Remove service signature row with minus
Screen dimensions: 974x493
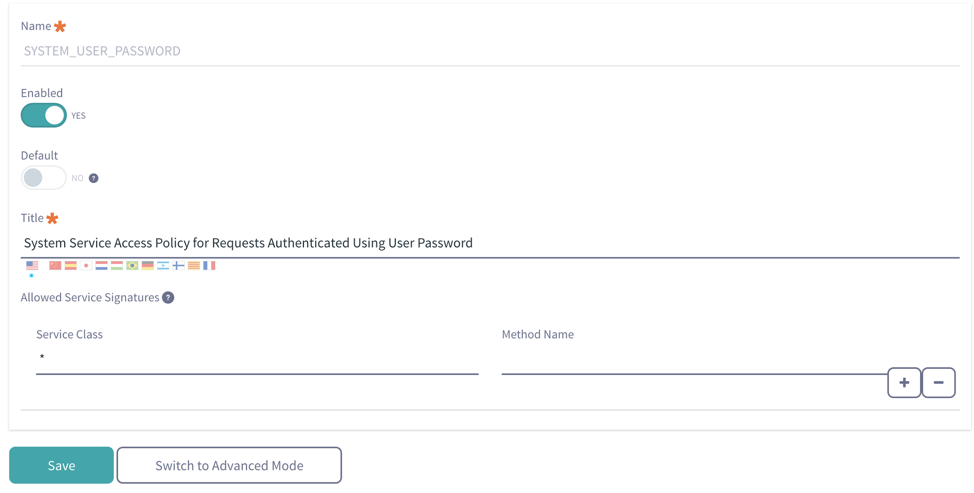(x=938, y=383)
